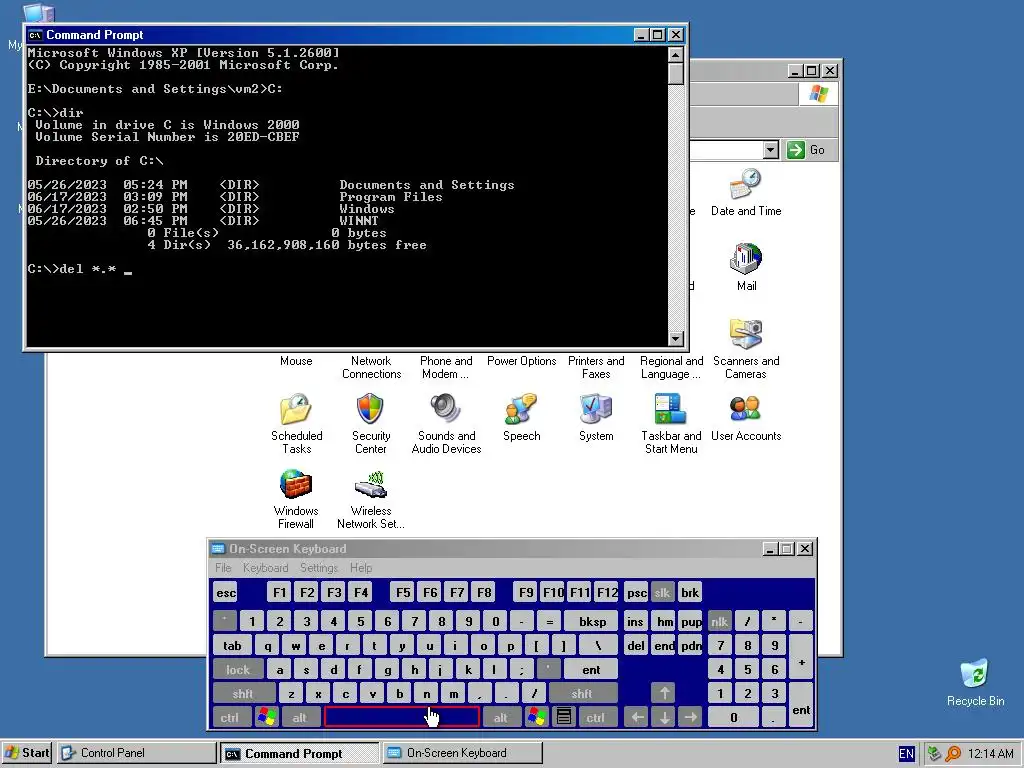
Task: Click the space bar on On-Screen Keyboard
Action: click(402, 717)
